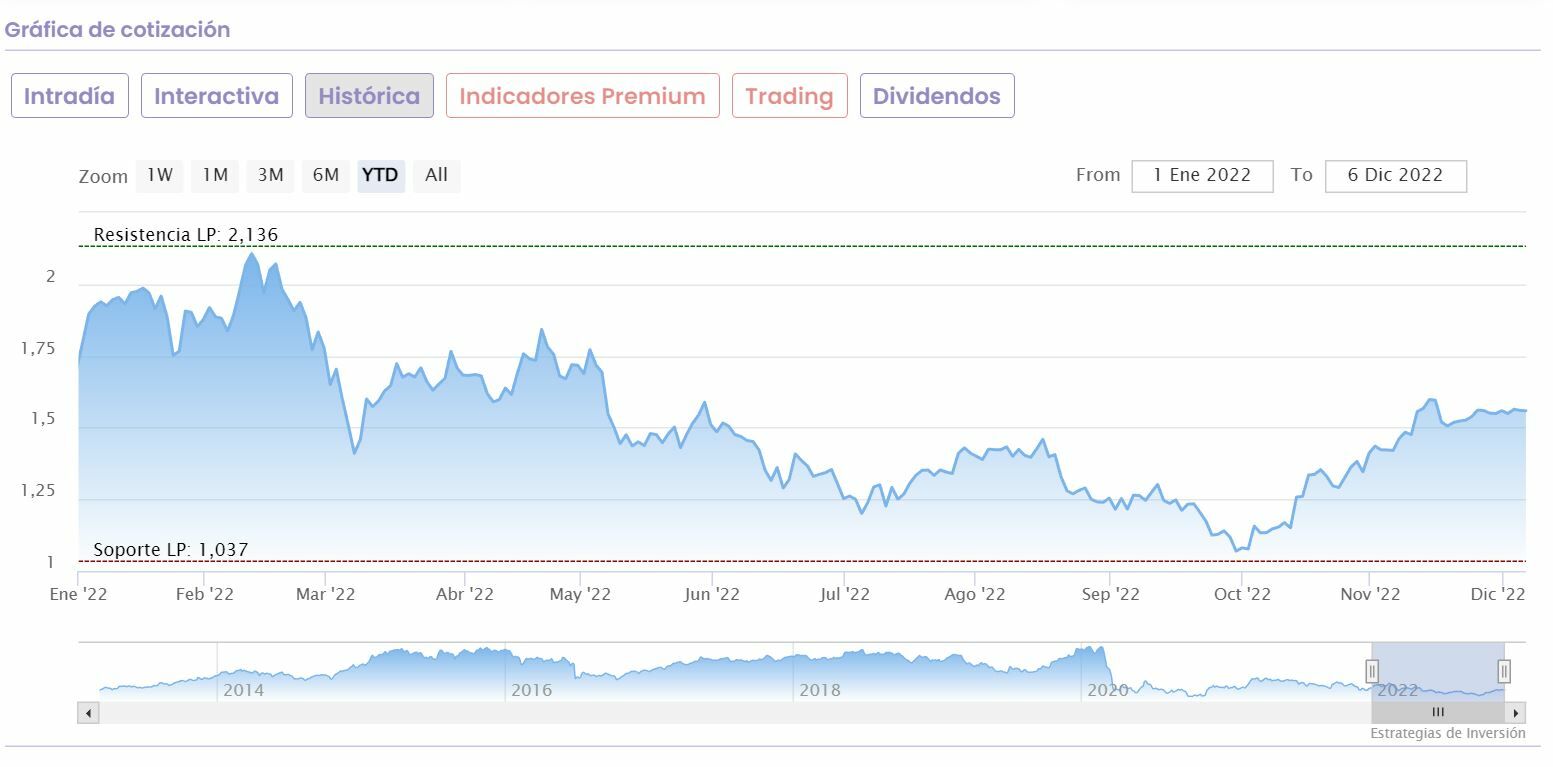The height and width of the screenshot is (767, 1553).
Task: Click the navigator scrollbar left arrow
Action: pos(88,713)
